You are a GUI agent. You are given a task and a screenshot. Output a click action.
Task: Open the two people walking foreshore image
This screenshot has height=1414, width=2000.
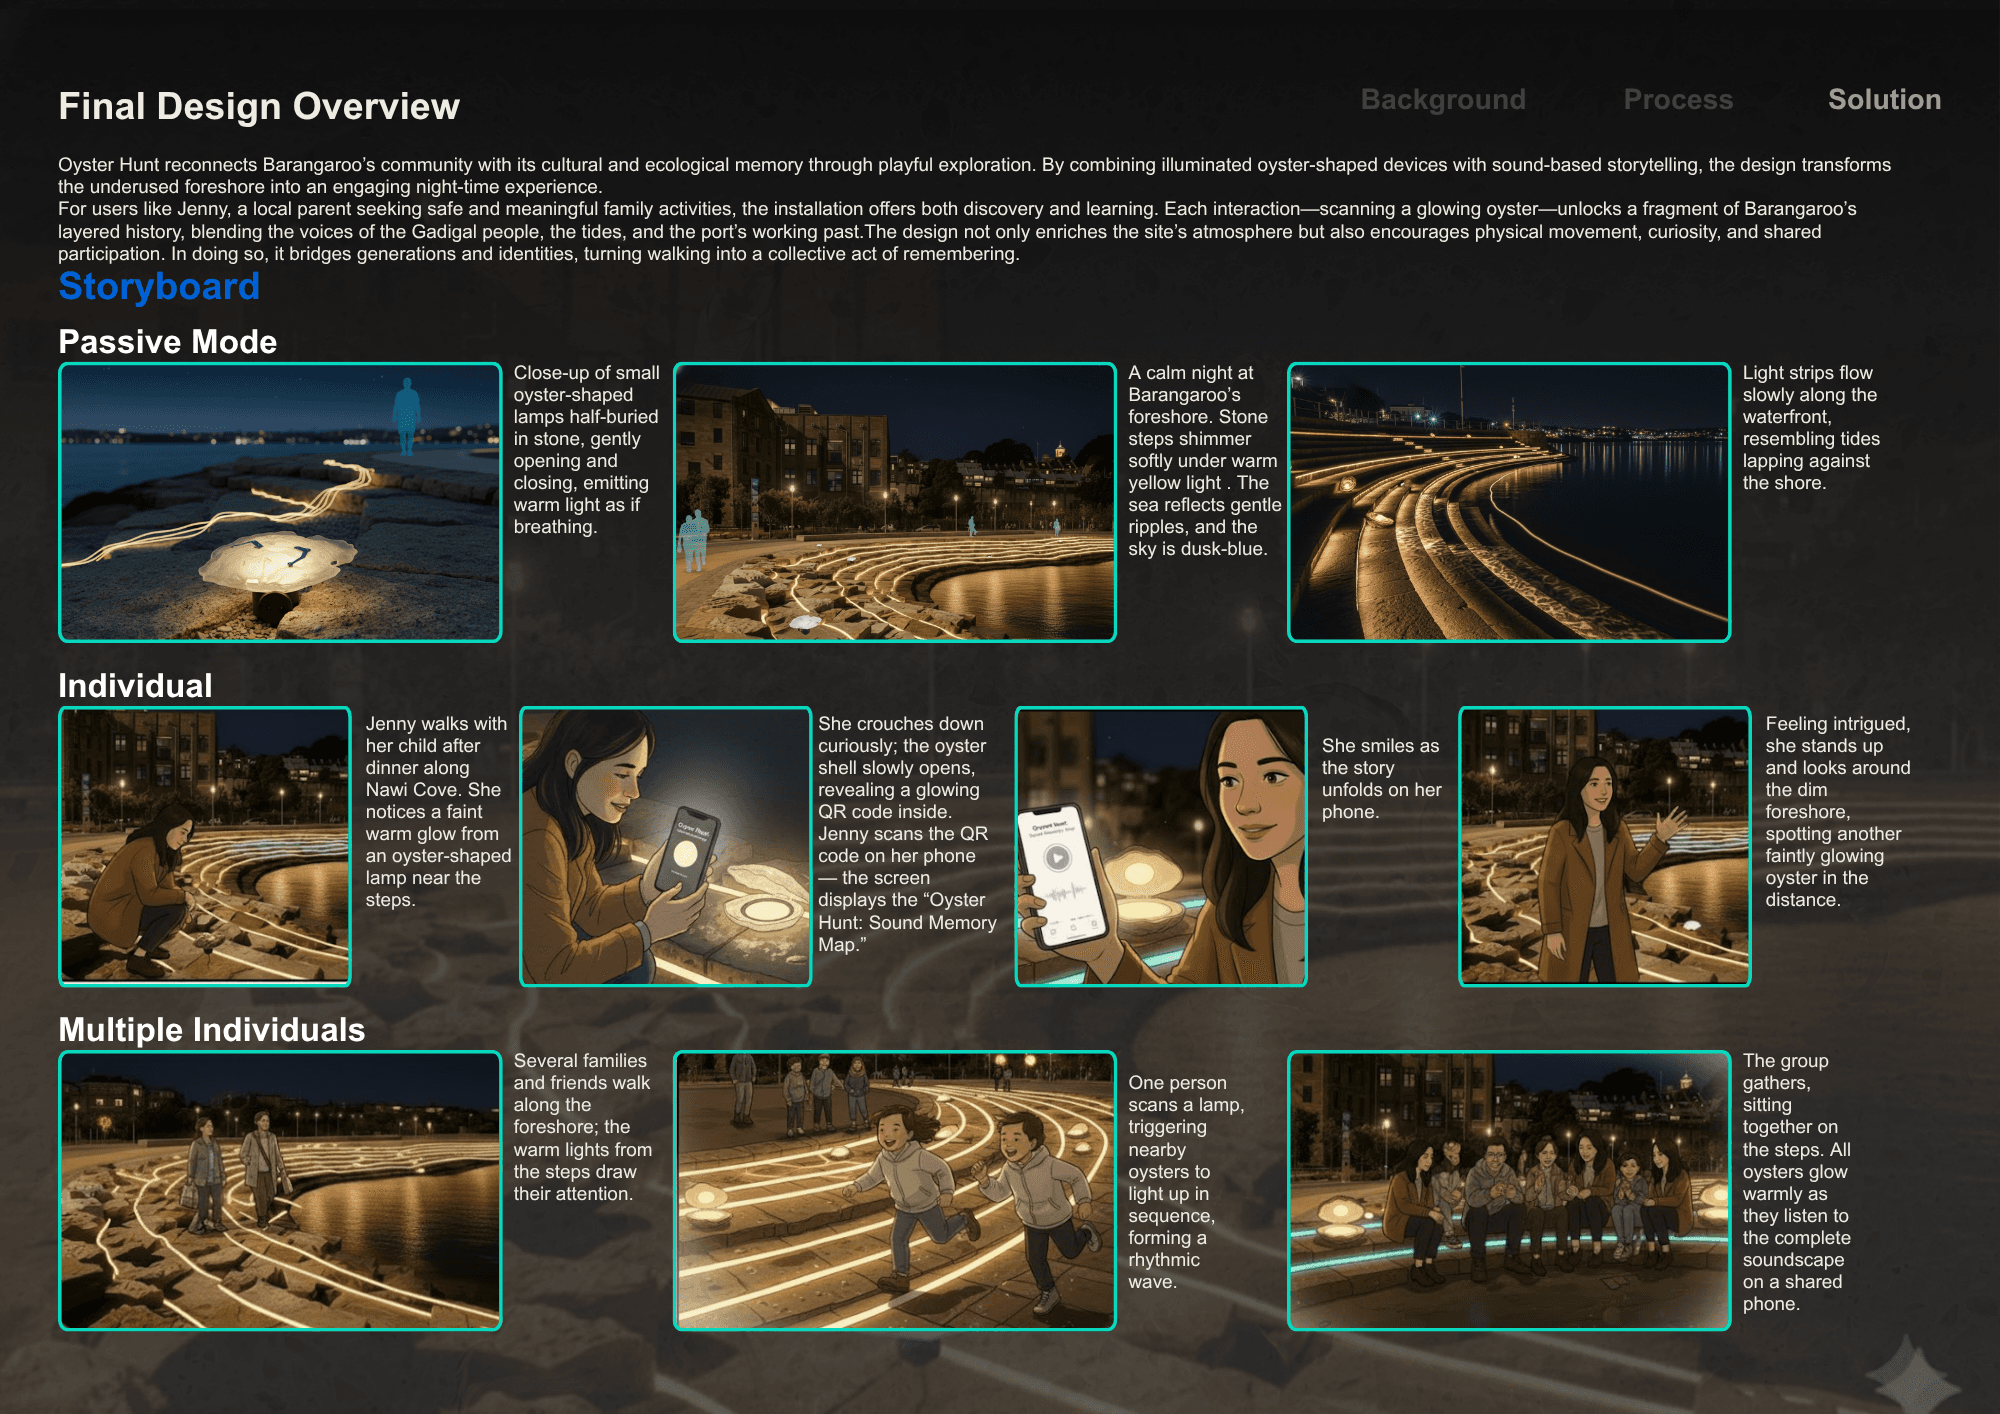tap(280, 1190)
